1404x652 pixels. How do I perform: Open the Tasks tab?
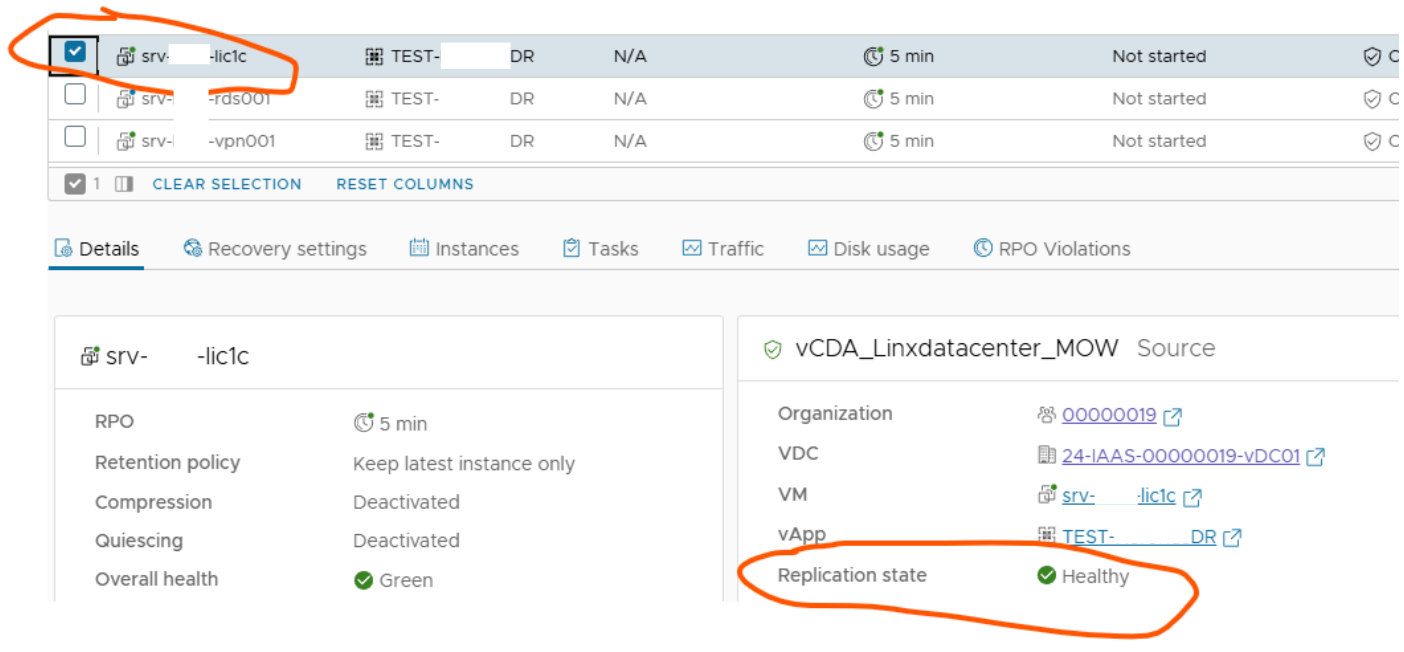click(600, 249)
